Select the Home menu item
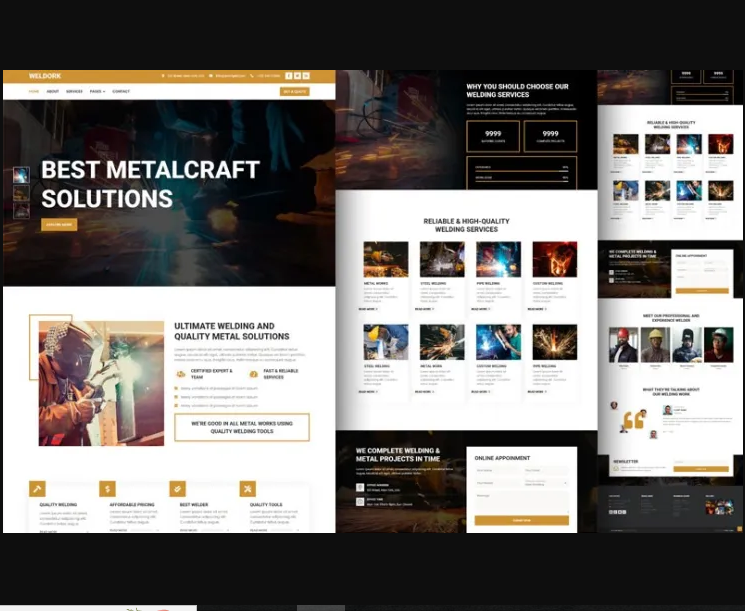This screenshot has height=611, width=745. pyautogui.click(x=34, y=92)
